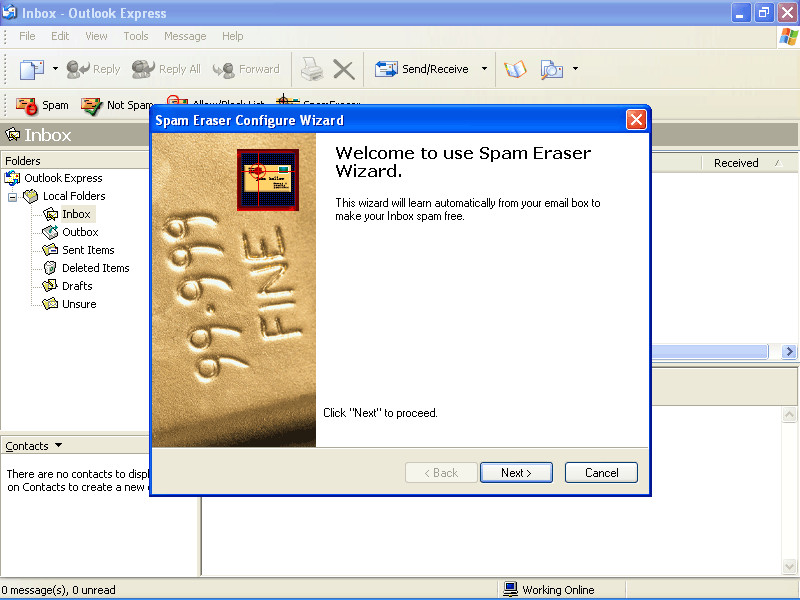This screenshot has width=800, height=600.
Task: Expand the Find dropdown arrow
Action: point(575,68)
